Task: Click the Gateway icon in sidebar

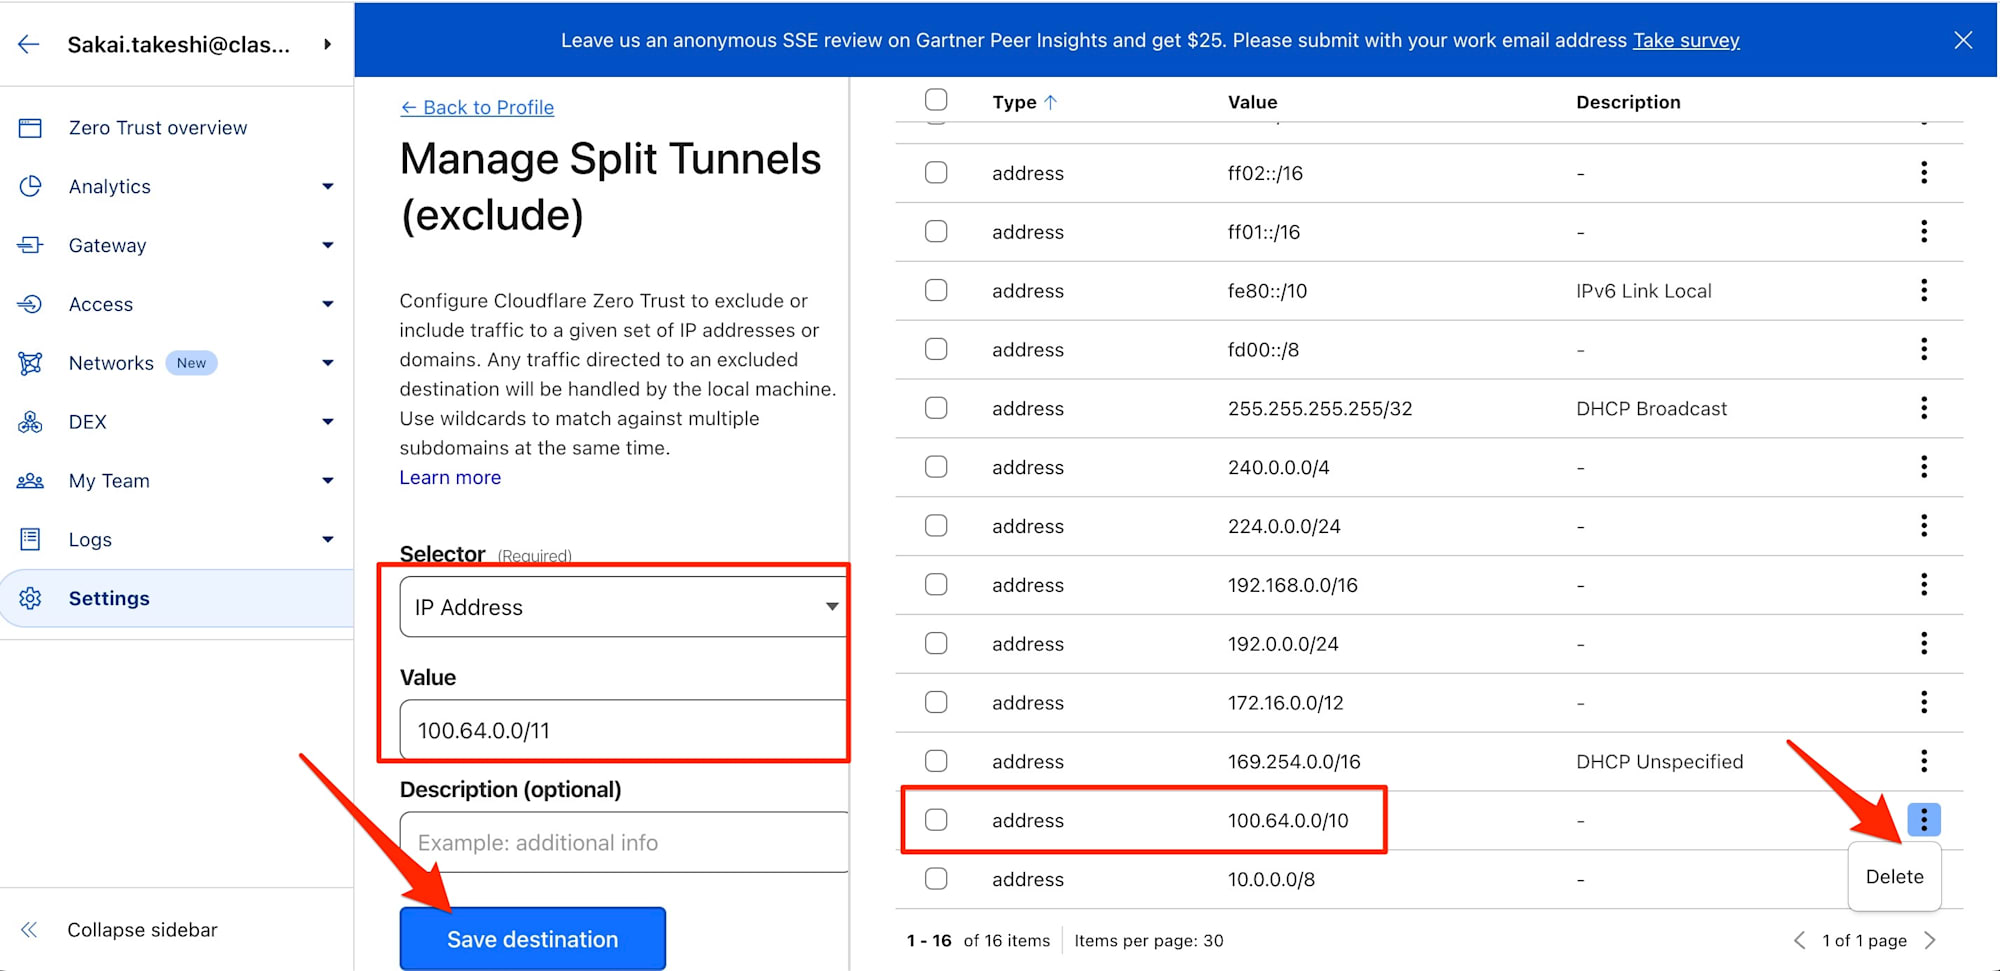Action: [x=30, y=245]
